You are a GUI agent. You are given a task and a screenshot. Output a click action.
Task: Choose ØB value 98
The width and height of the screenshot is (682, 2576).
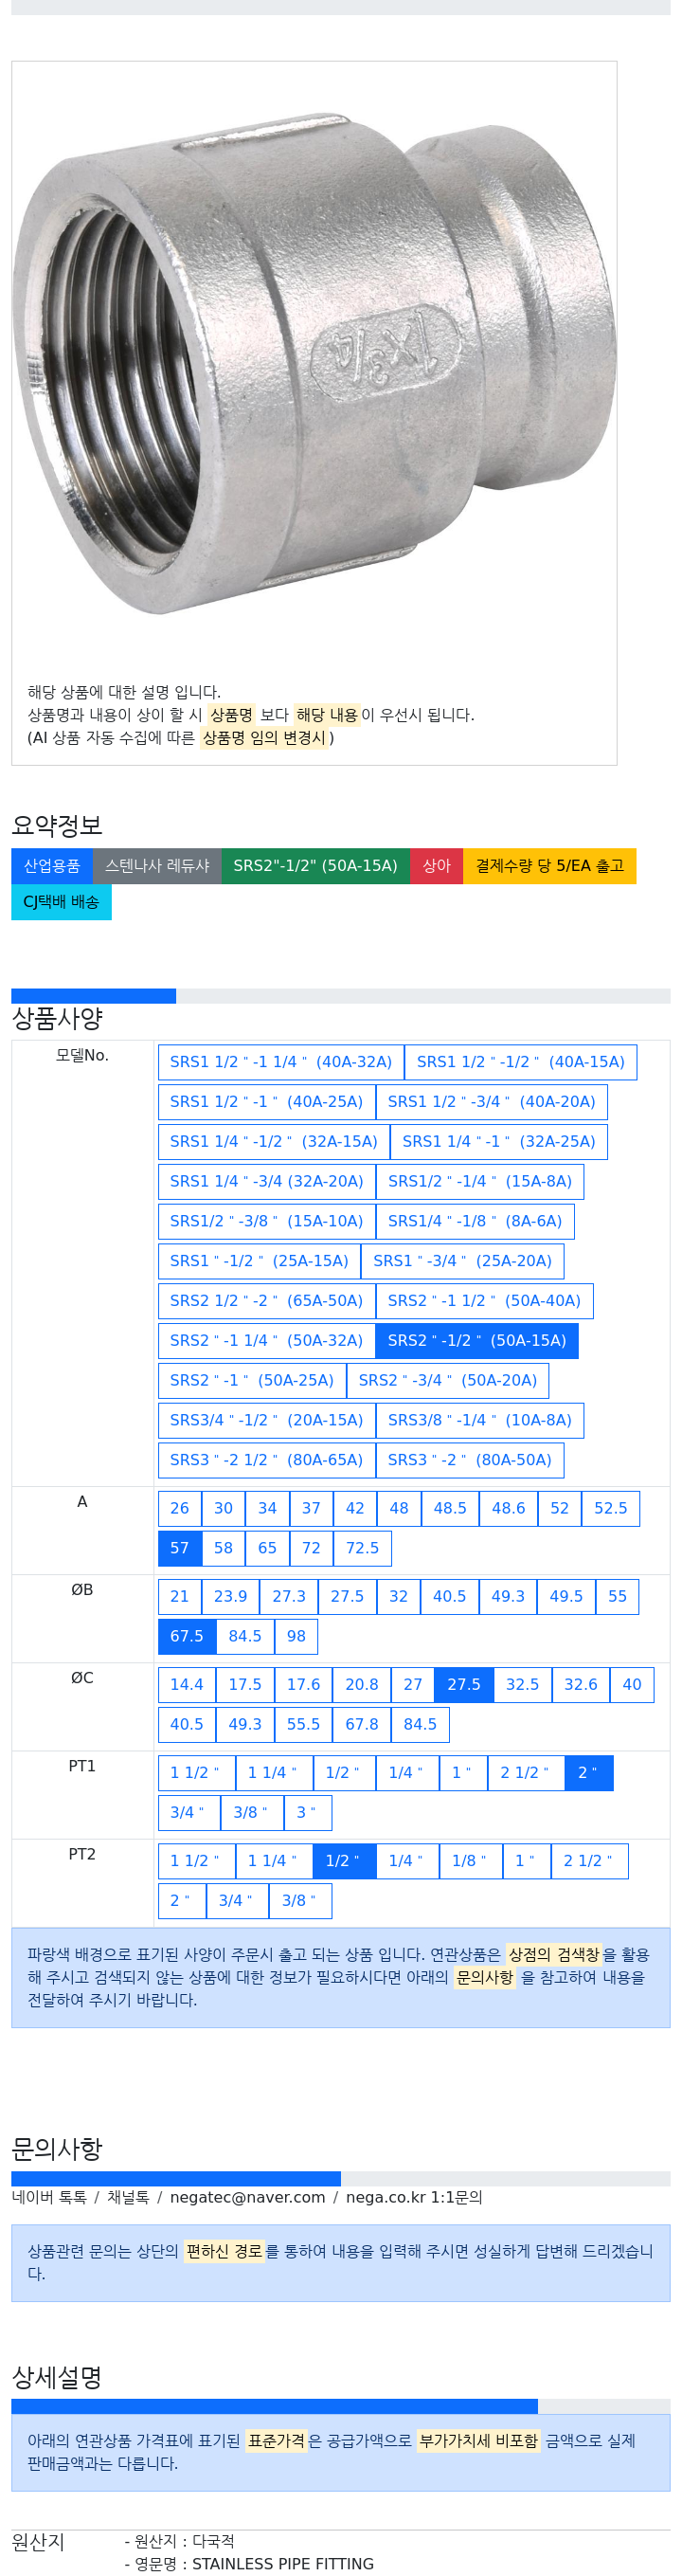tap(296, 1636)
